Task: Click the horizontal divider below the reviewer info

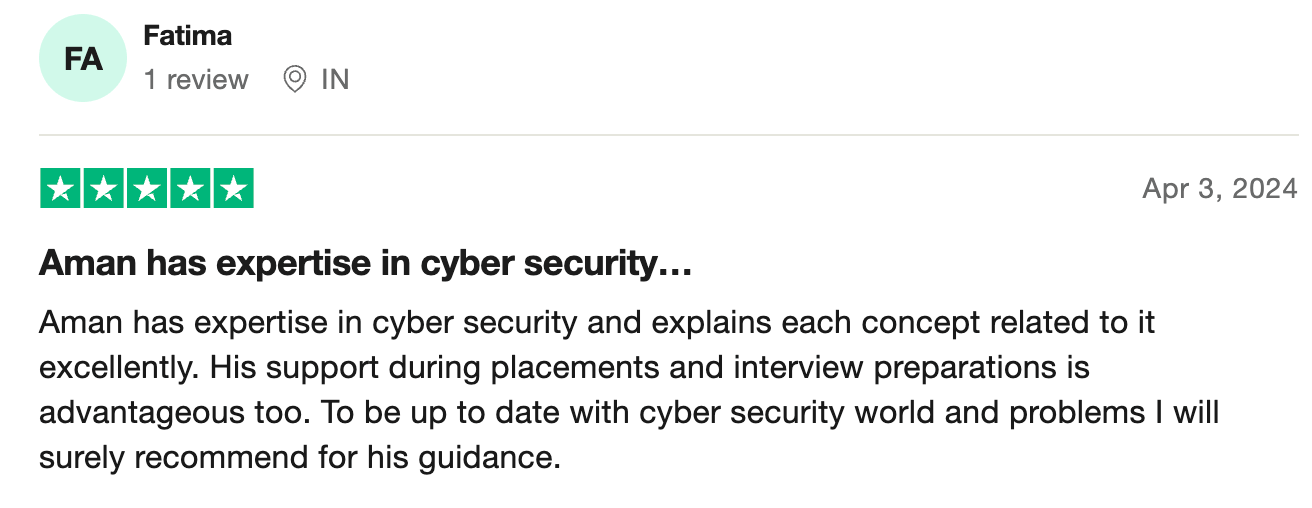Action: click(668, 135)
